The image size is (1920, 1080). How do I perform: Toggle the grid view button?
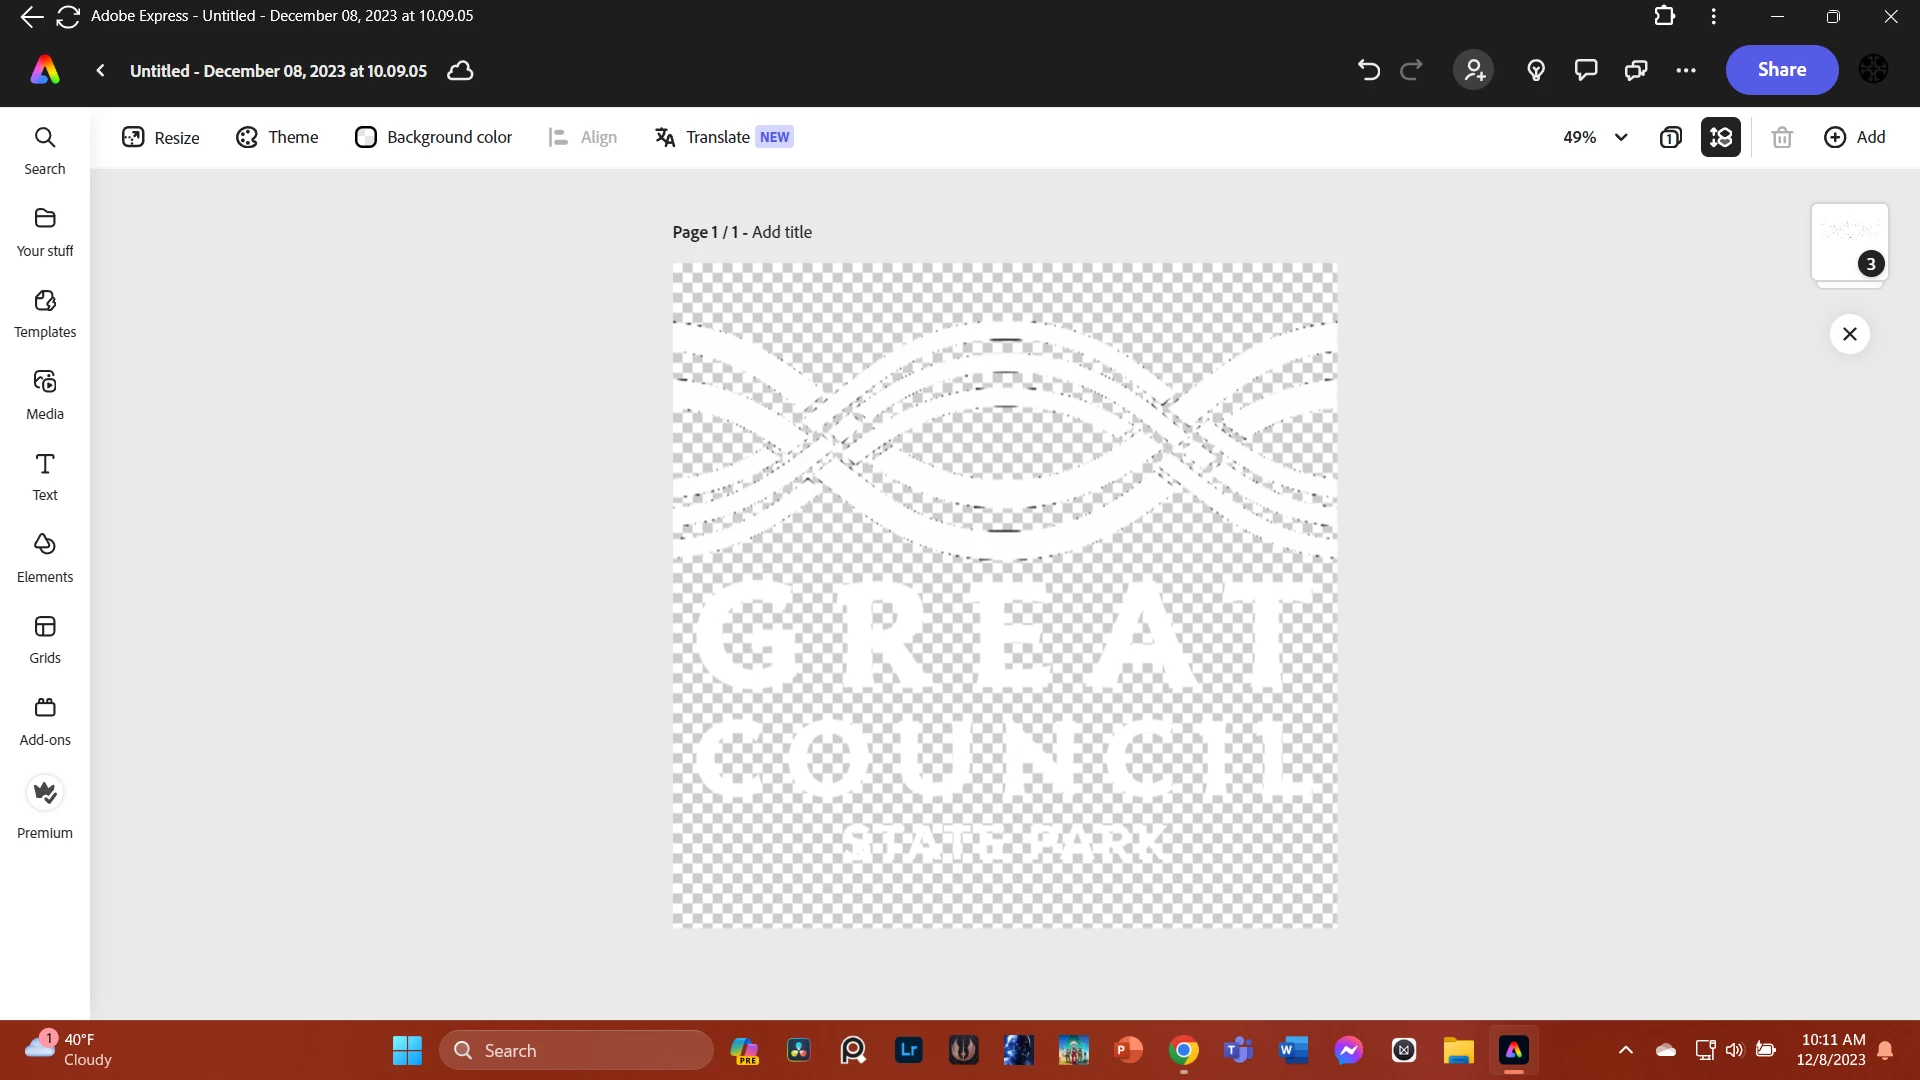point(1721,137)
